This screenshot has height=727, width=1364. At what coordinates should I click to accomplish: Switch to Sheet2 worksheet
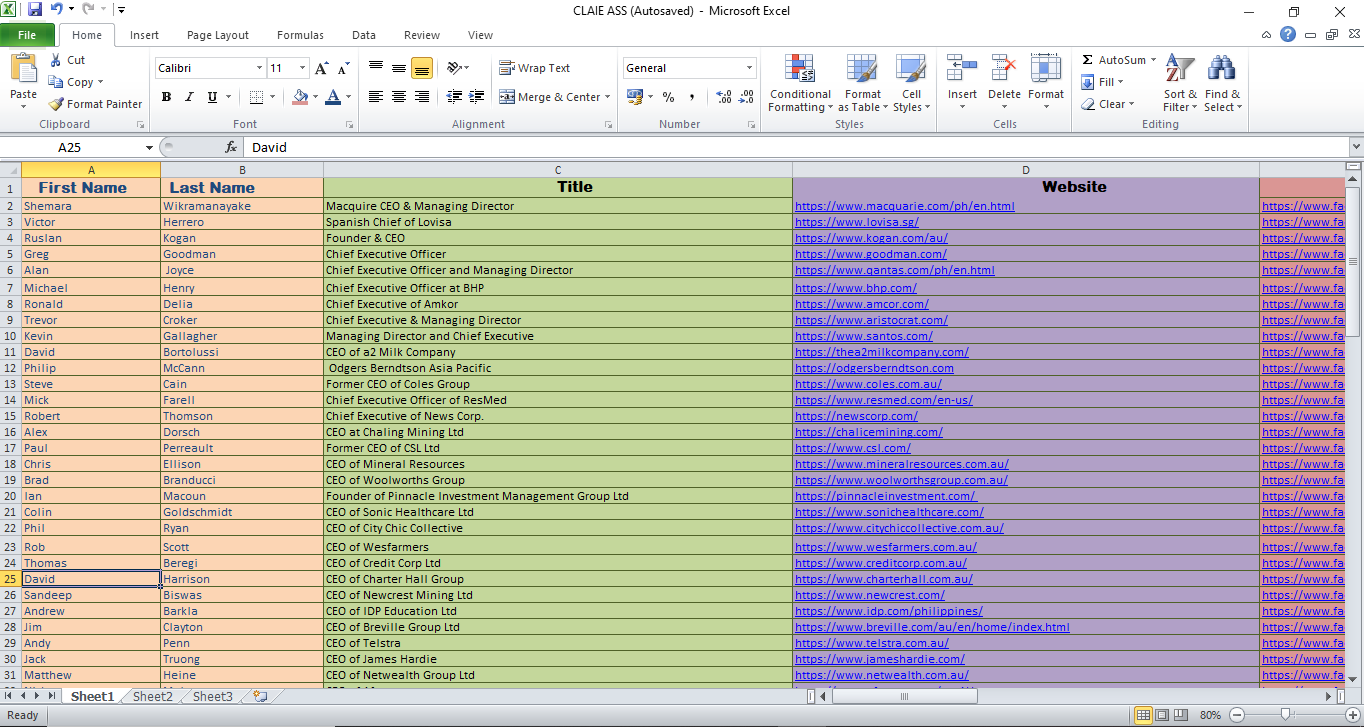click(153, 696)
